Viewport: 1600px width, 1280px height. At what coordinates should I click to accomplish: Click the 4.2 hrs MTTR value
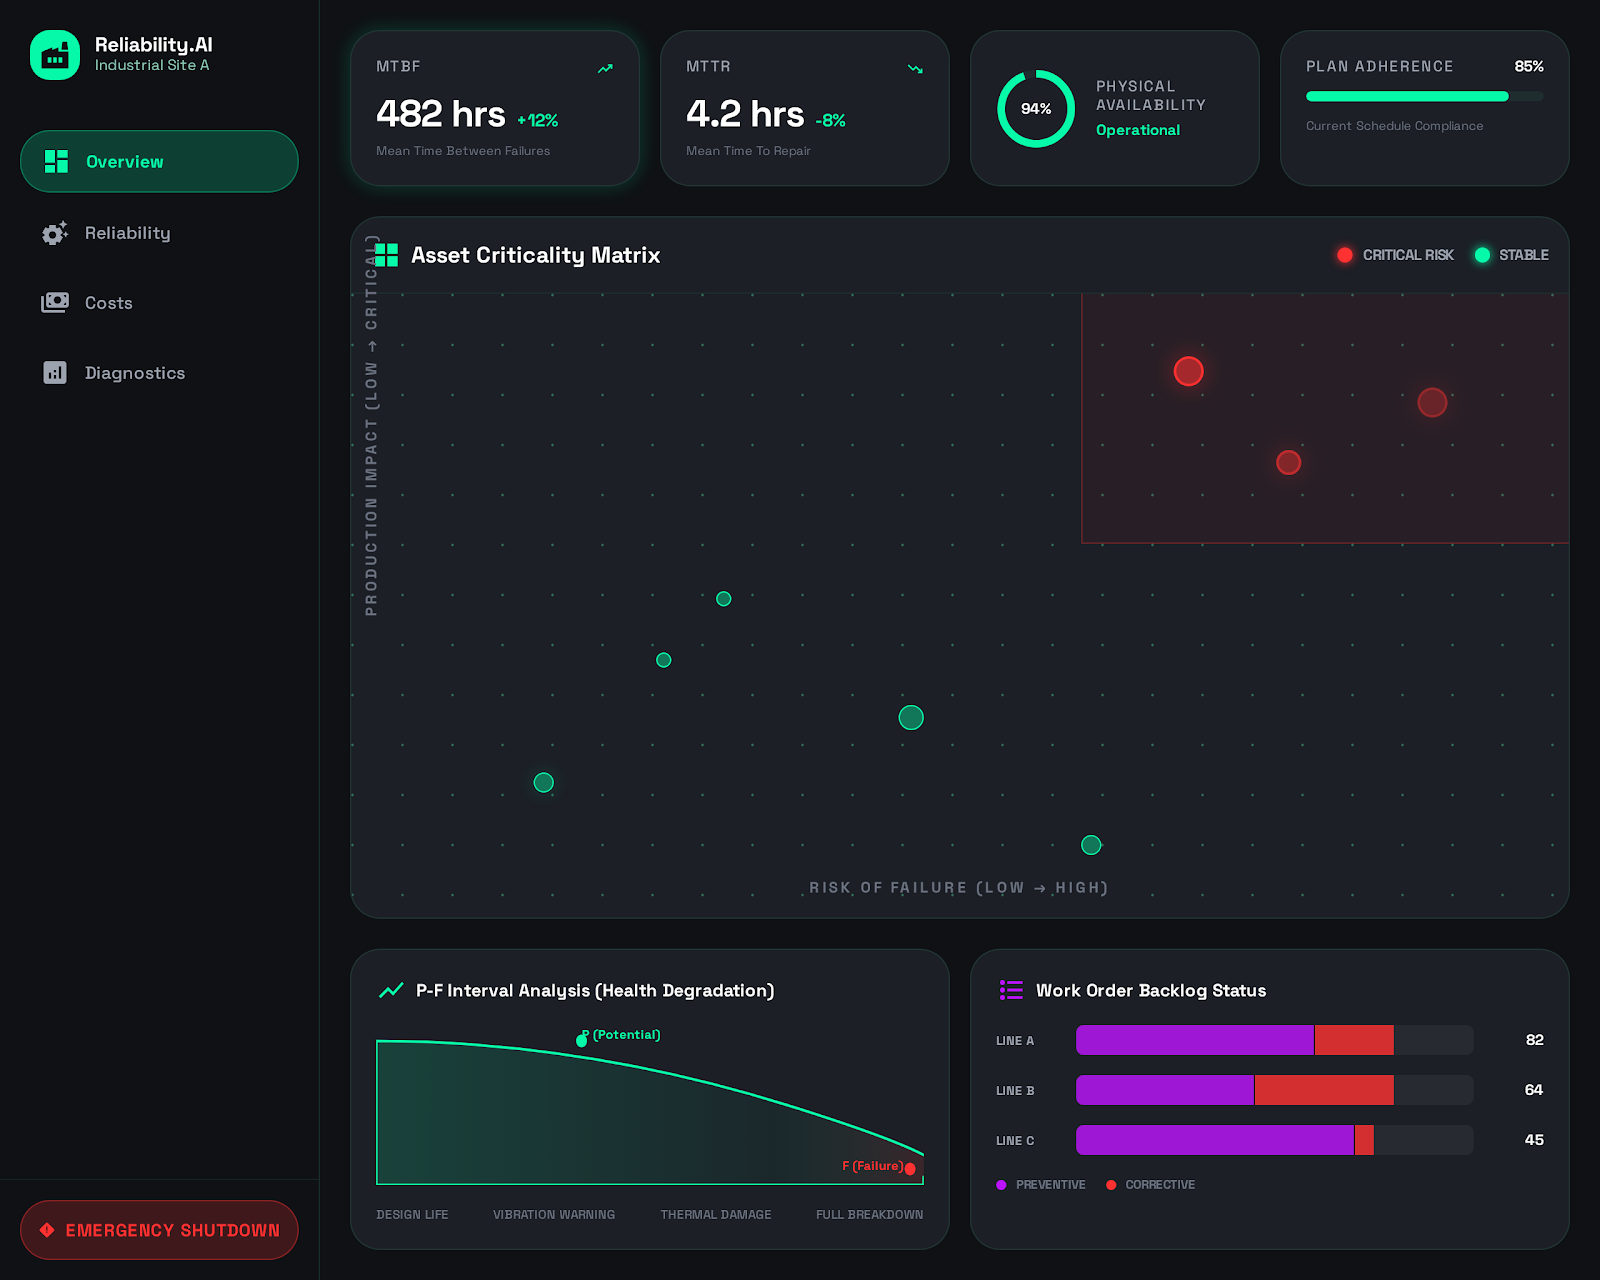[x=745, y=114]
